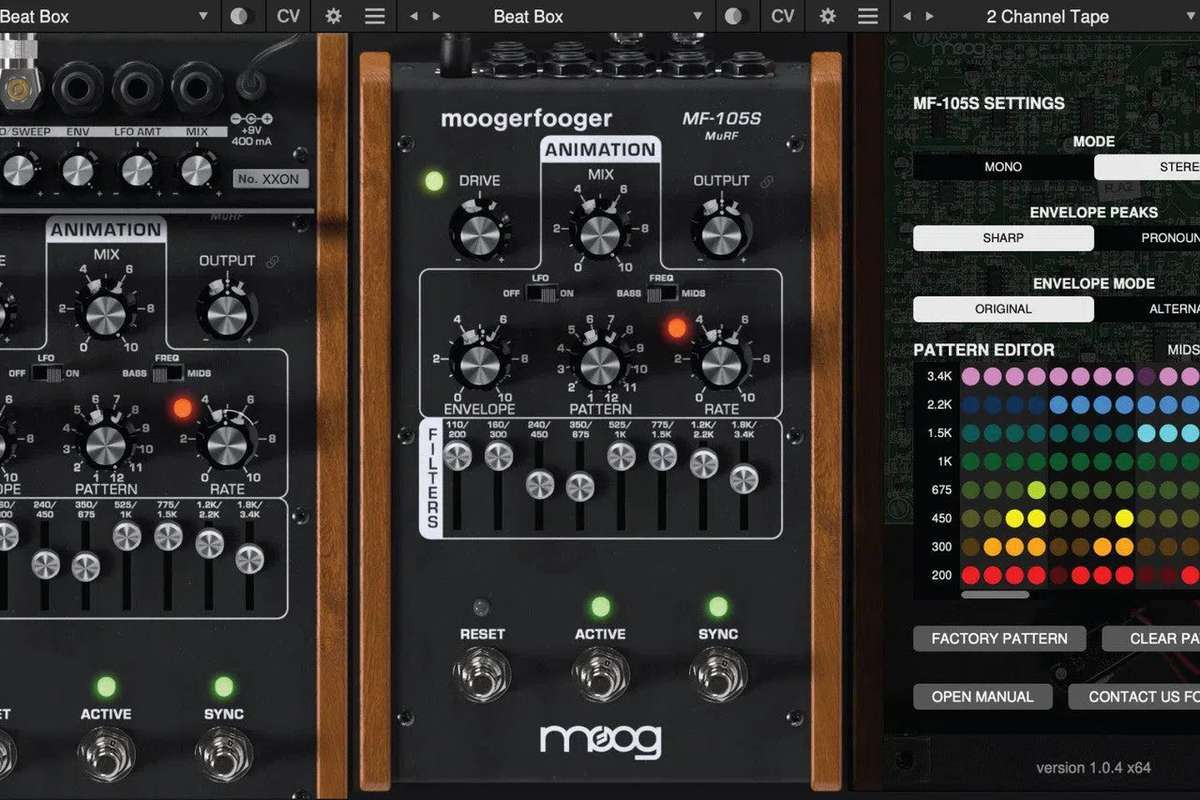The width and height of the screenshot is (1200, 800).
Task: Click the CV button in the middle header
Action: (x=783, y=16)
